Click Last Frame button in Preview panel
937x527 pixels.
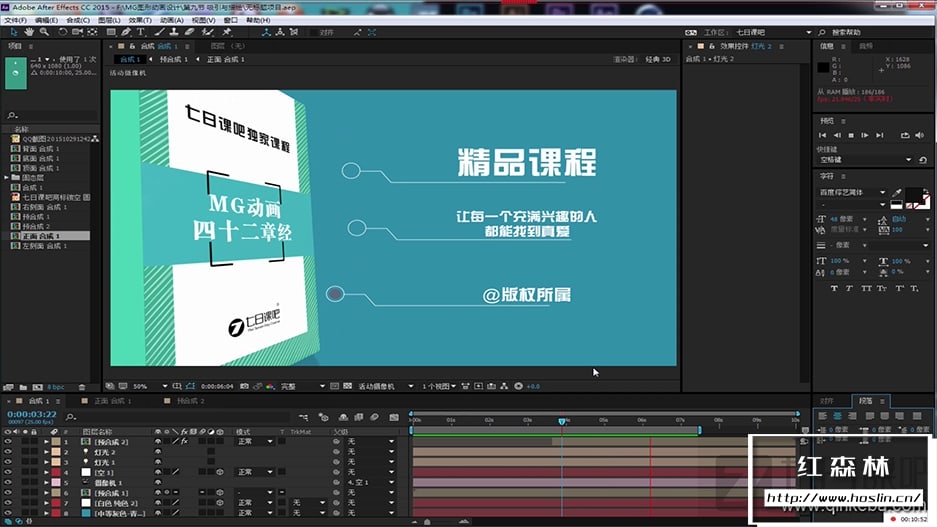(880, 136)
